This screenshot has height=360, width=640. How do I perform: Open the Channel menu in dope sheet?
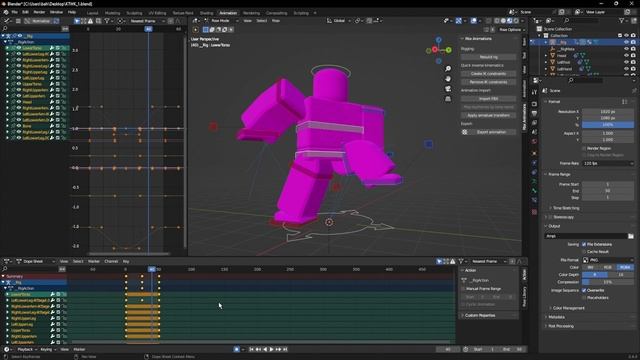(111, 261)
